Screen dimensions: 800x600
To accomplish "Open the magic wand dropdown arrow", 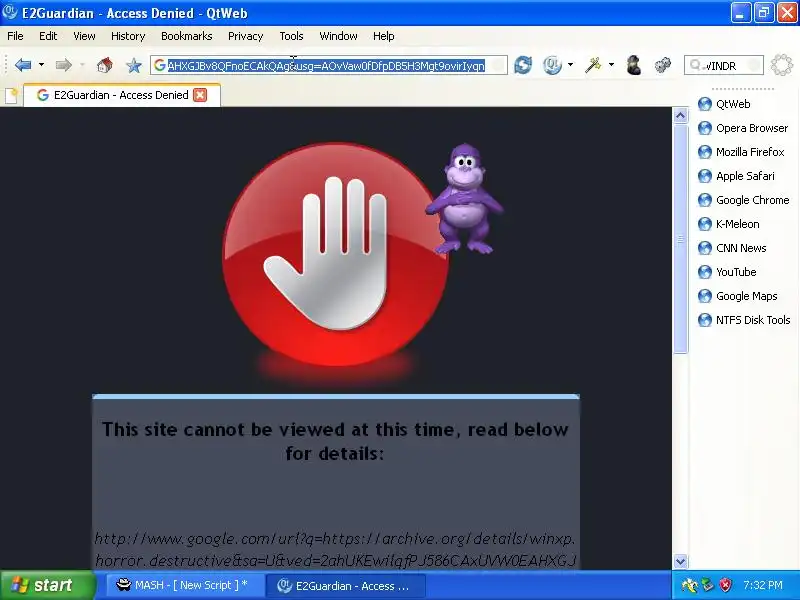I will 611,65.
